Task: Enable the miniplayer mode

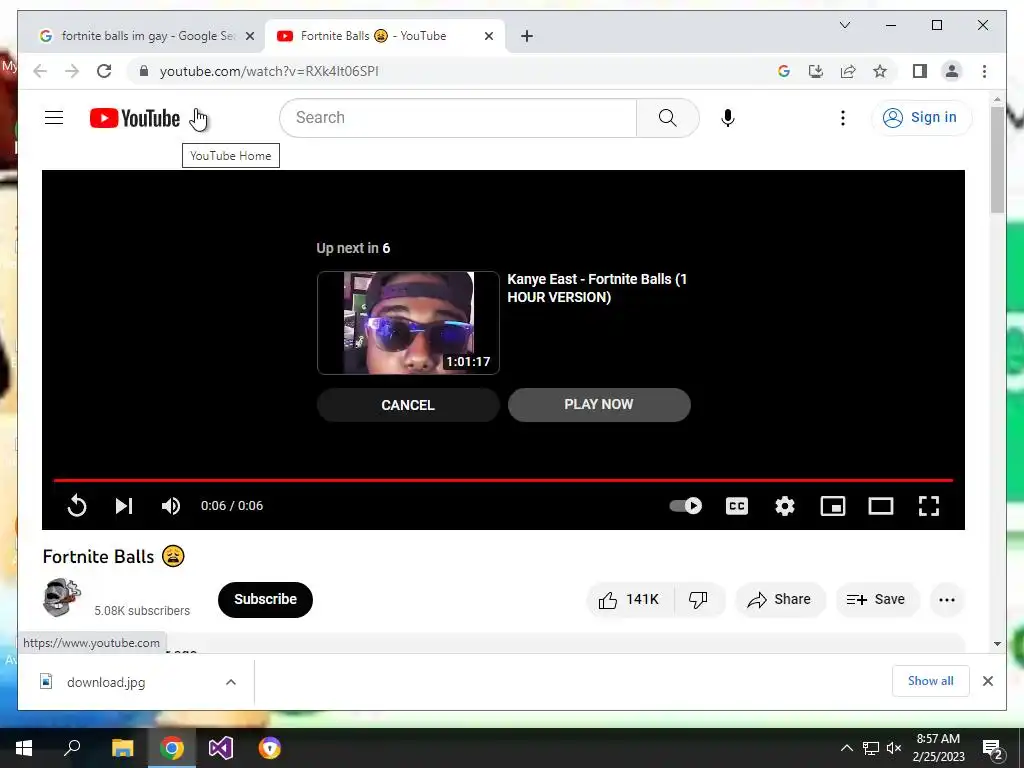Action: [x=833, y=505]
